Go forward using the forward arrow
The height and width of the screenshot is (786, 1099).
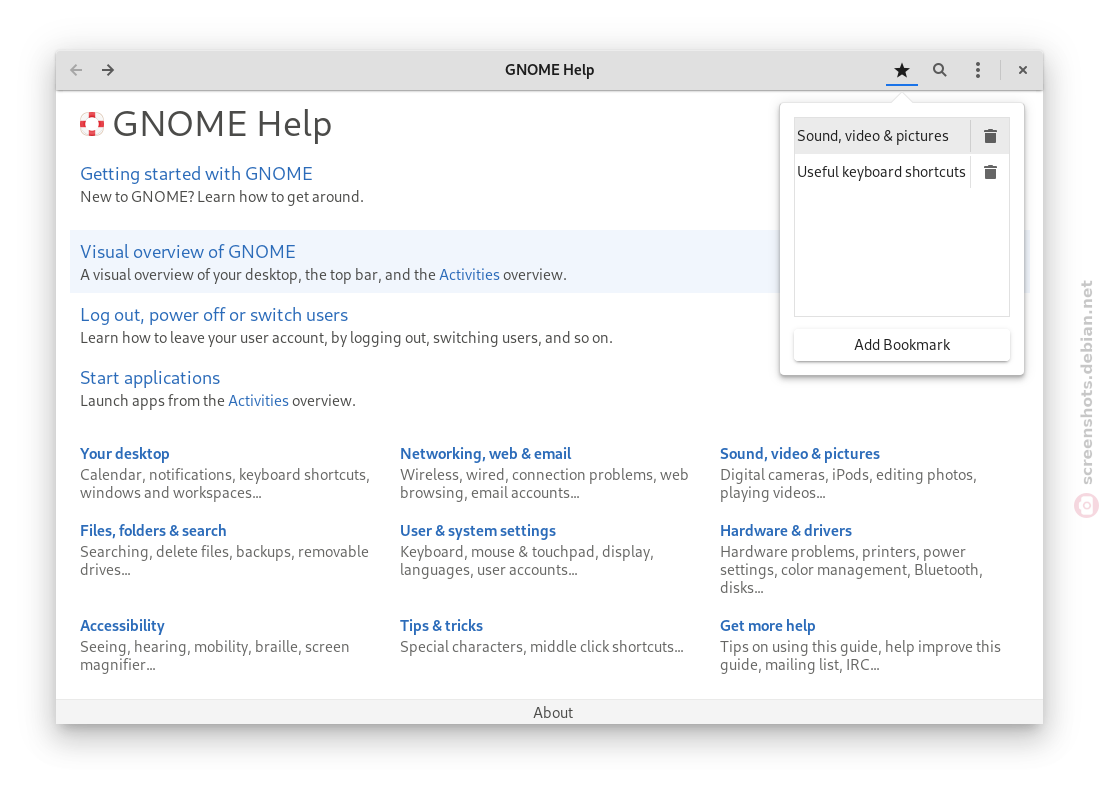pyautogui.click(x=107, y=70)
